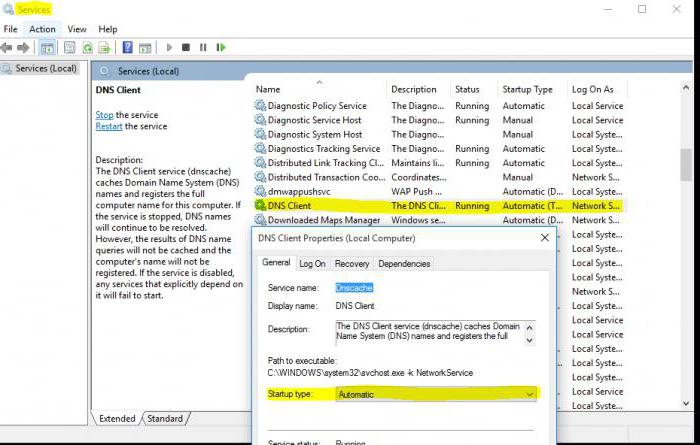The image size is (700, 445).
Task: Select the dmwappushsvc service name
Action: point(299,191)
